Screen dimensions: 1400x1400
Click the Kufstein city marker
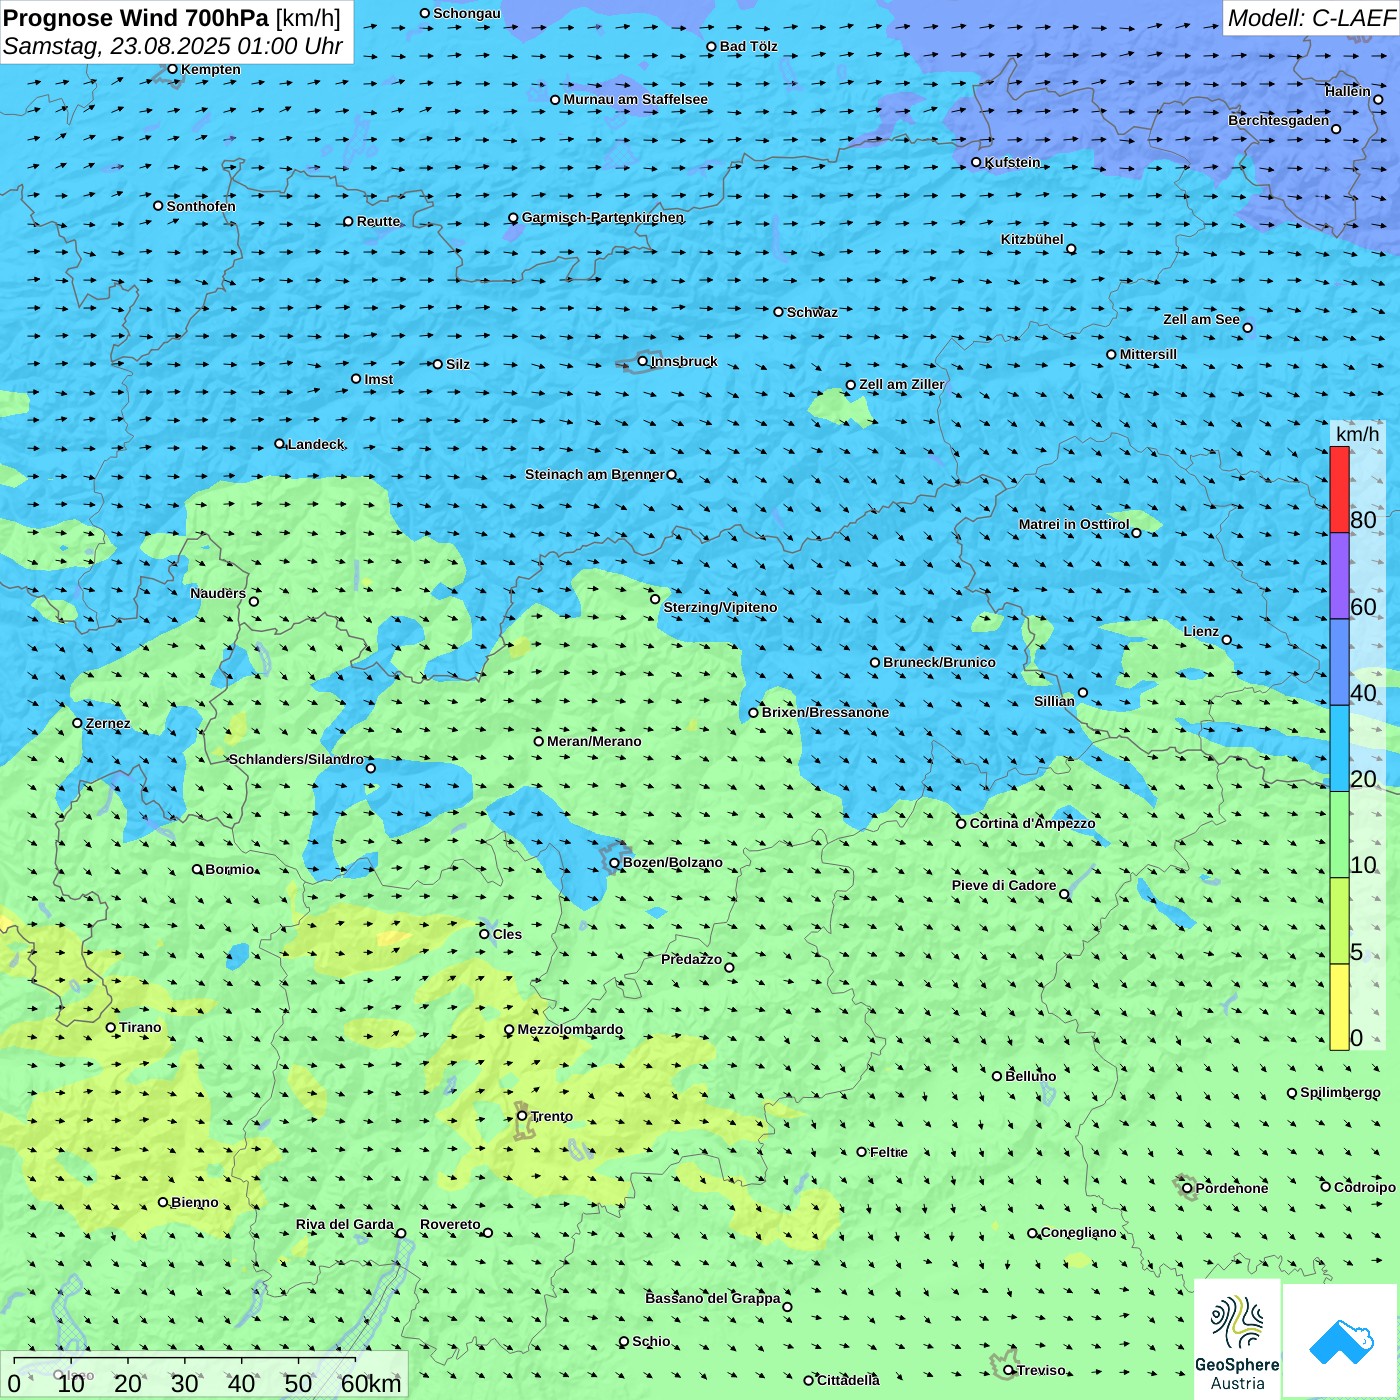pyautogui.click(x=977, y=162)
